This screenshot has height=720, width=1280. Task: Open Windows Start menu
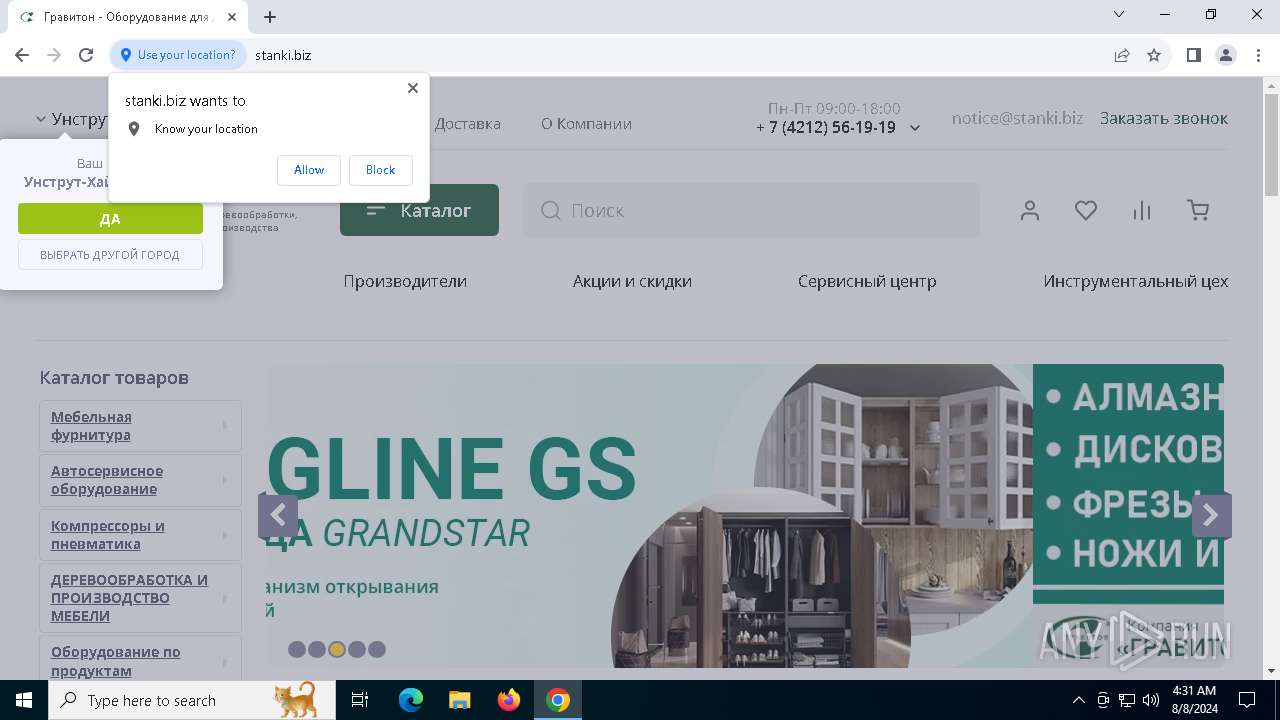click(x=24, y=700)
